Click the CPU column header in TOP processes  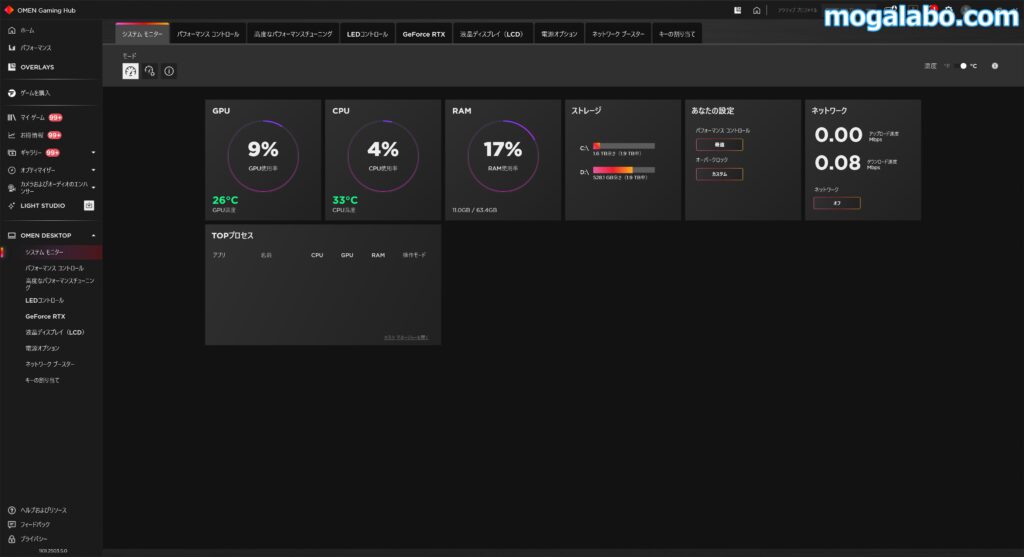(317, 255)
